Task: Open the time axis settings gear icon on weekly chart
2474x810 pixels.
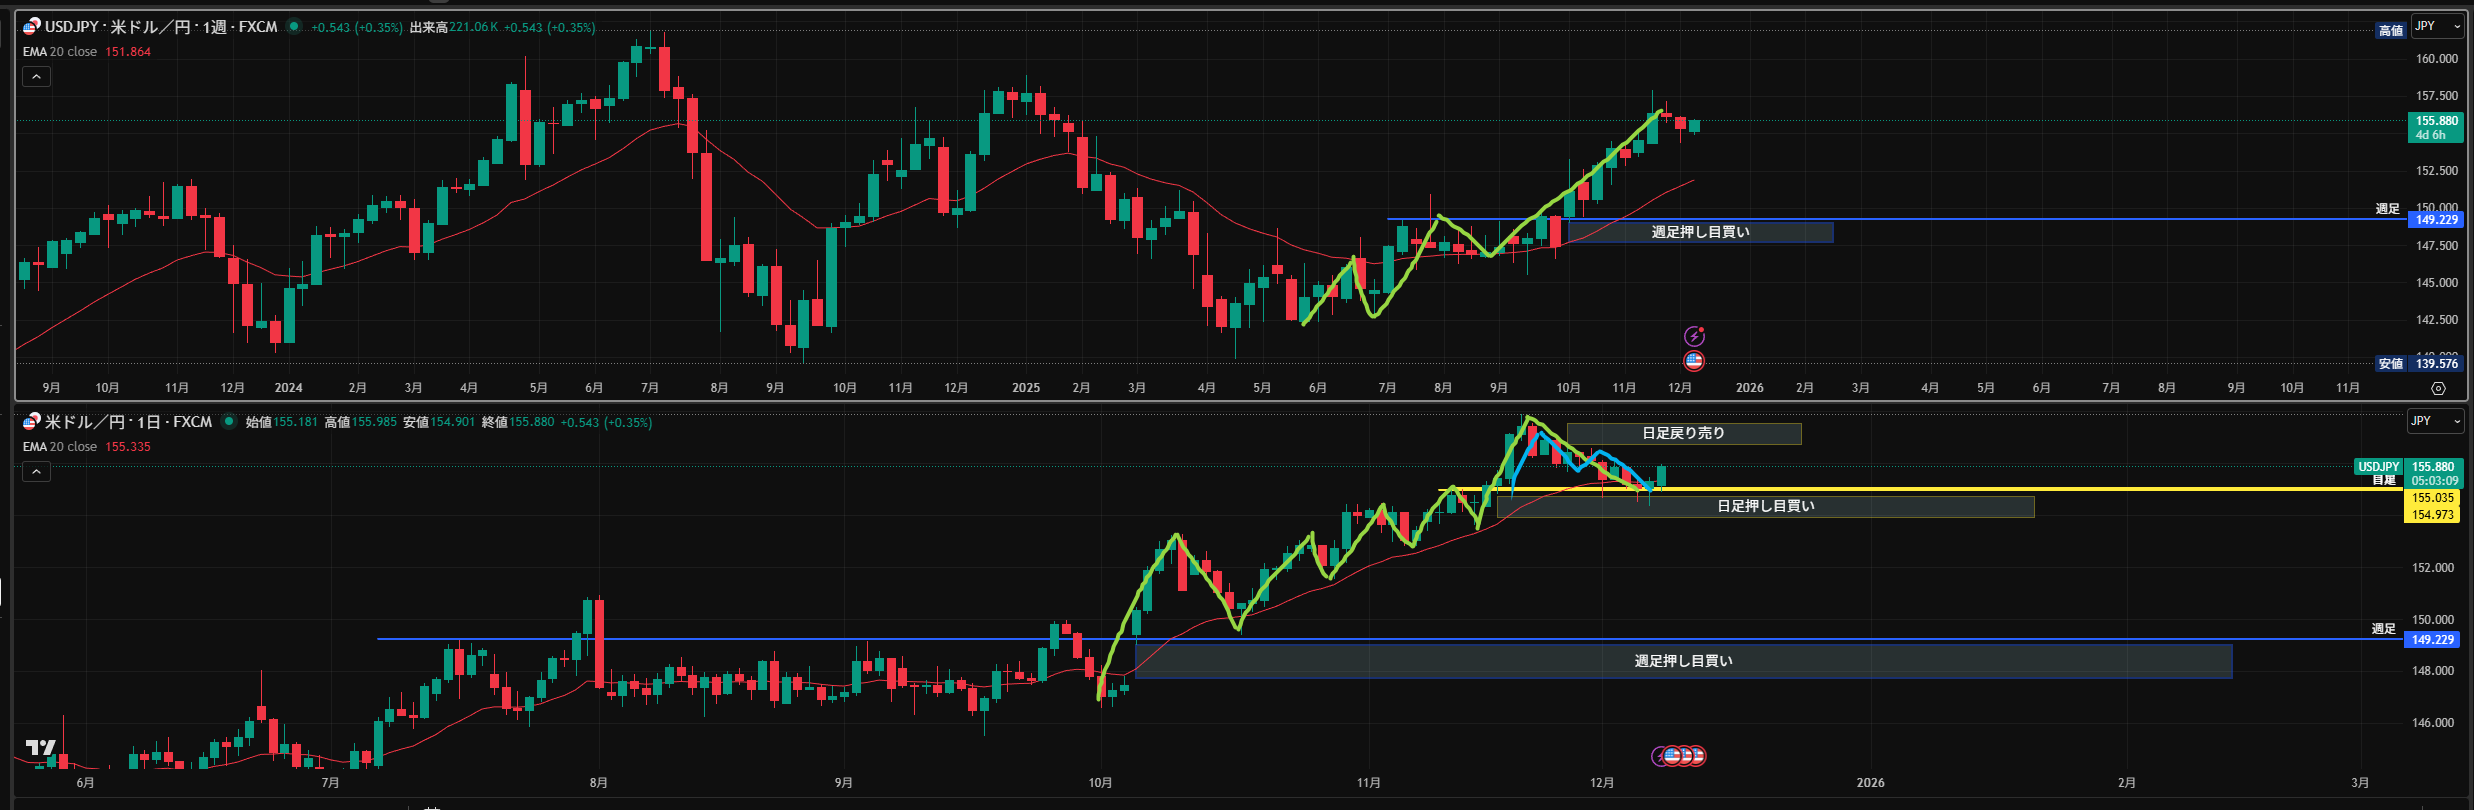Action: click(2438, 388)
